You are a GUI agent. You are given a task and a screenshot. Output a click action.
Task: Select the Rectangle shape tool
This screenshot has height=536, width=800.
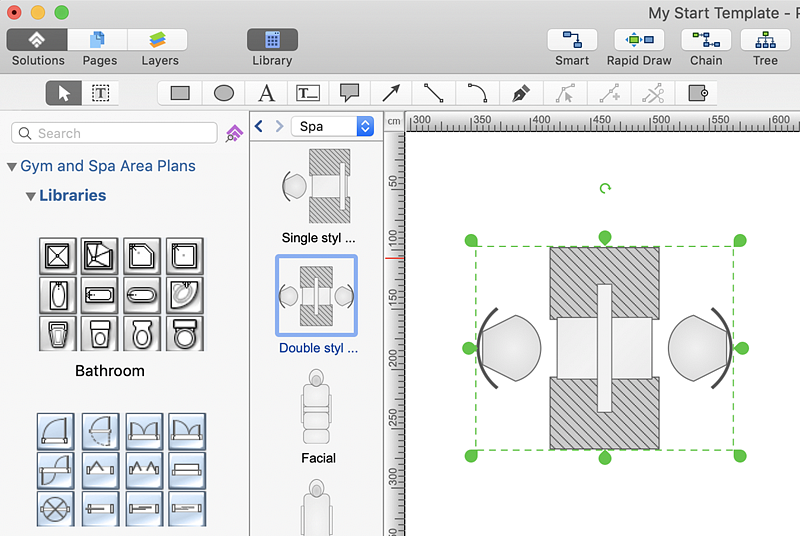coord(180,93)
